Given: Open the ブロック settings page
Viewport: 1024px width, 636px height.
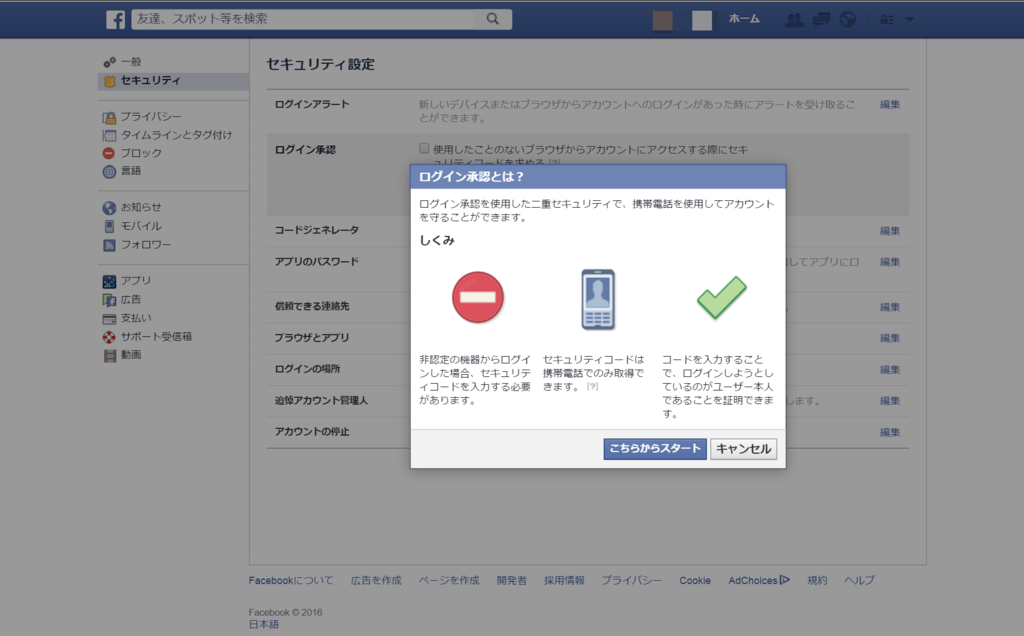Looking at the screenshot, I should (x=141, y=153).
